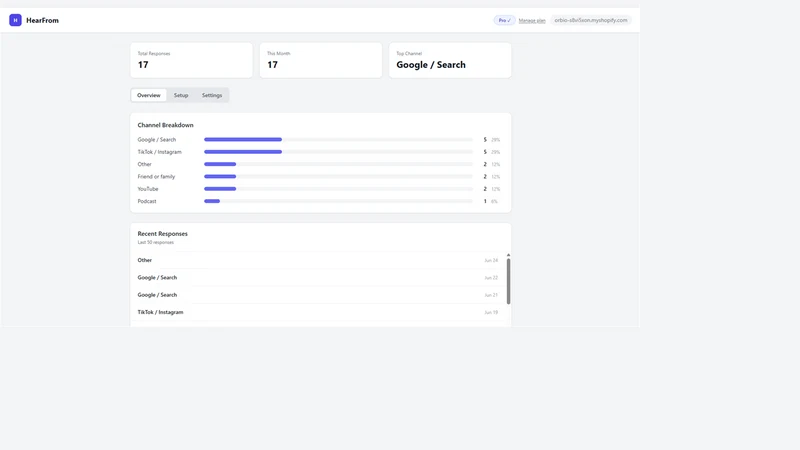Click the Podcast channel label
Image resolution: width=800 pixels, height=450 pixels.
tap(147, 201)
